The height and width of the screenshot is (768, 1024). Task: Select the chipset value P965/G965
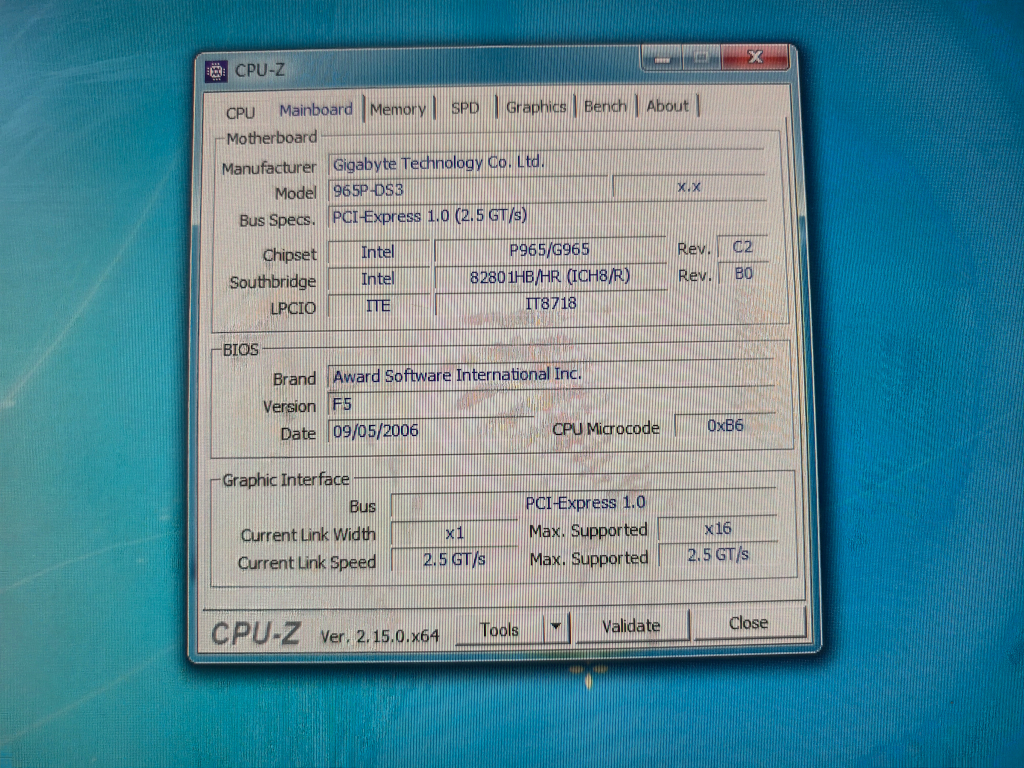[x=550, y=249]
